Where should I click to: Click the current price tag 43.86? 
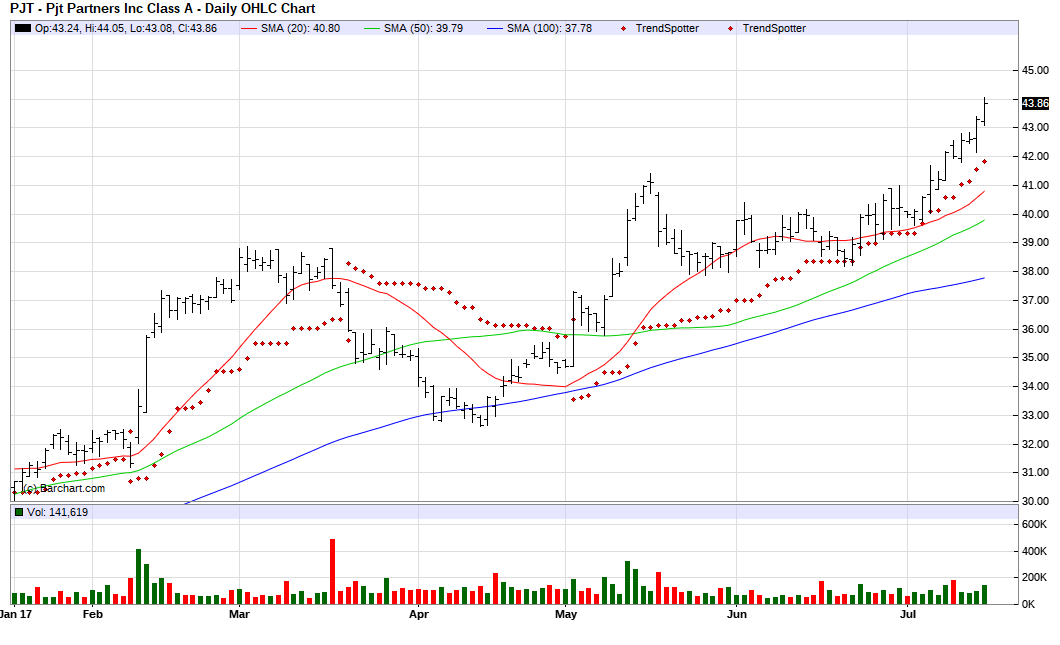(x=1035, y=103)
